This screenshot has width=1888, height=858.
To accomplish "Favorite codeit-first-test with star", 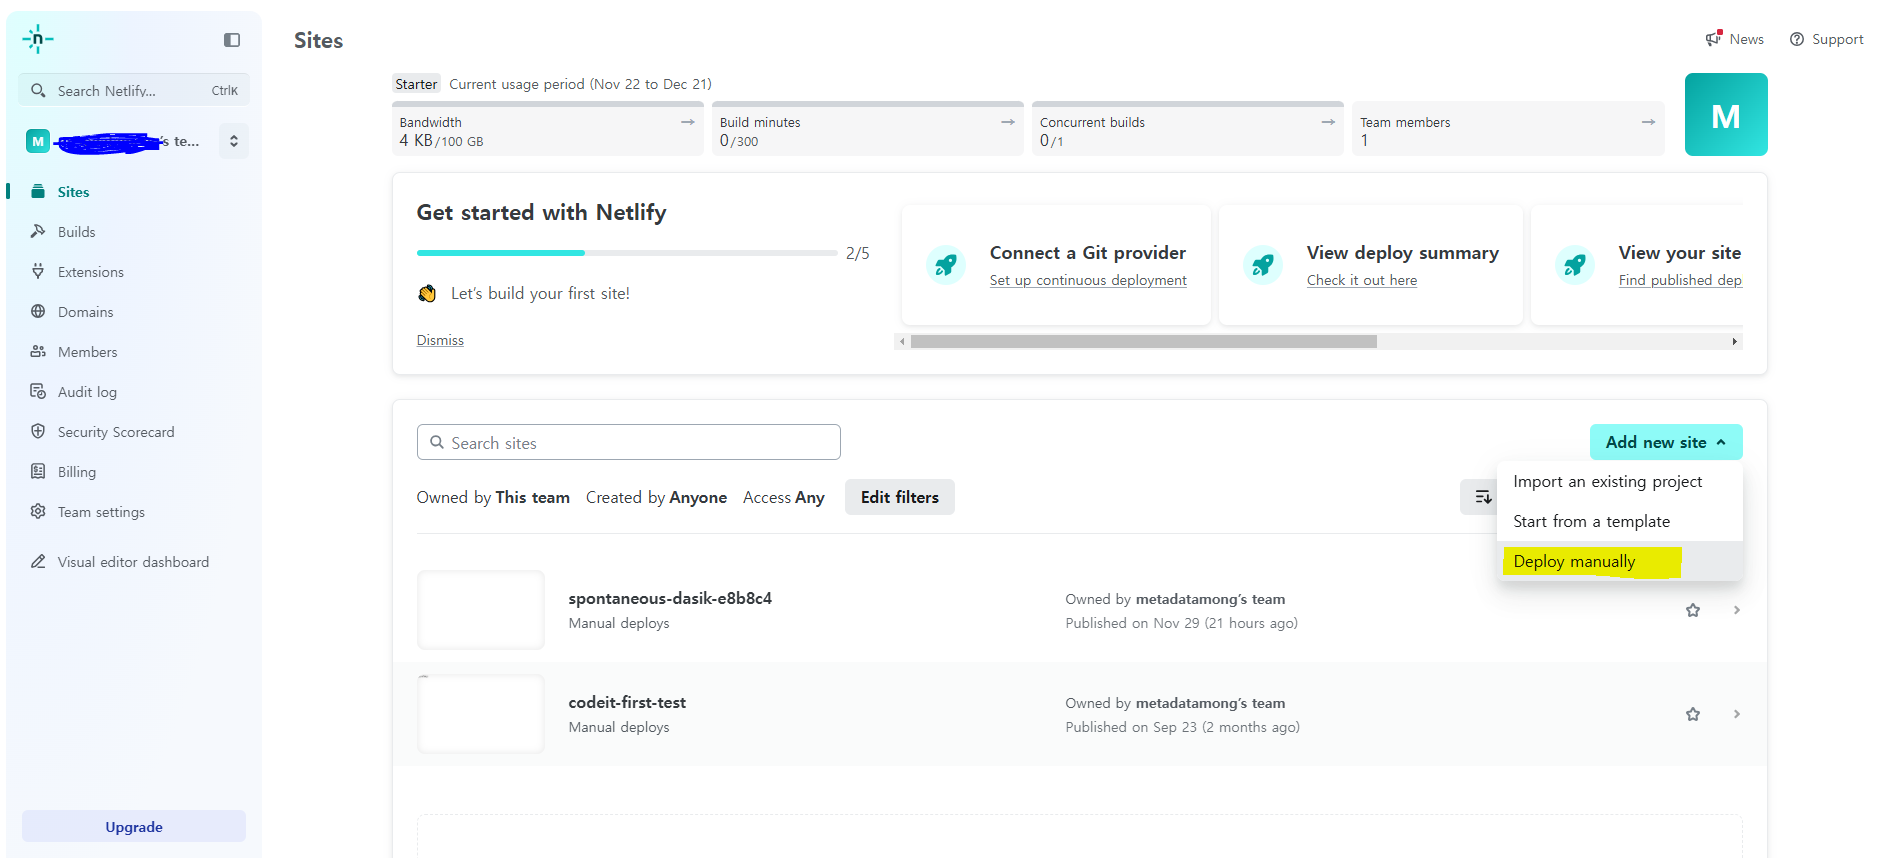I will [1693, 714].
